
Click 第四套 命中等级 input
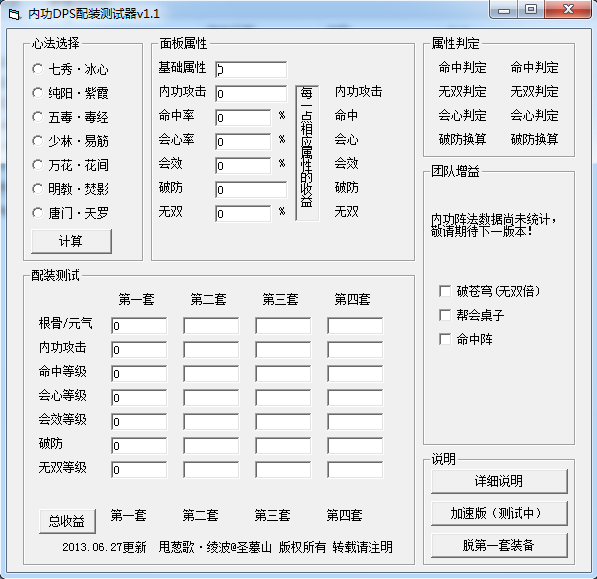(x=355, y=374)
